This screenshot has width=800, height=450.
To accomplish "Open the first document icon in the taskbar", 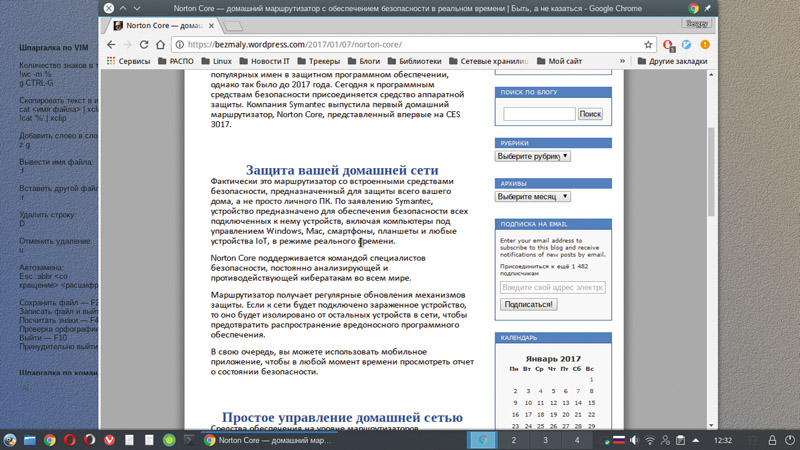I will tap(129, 440).
